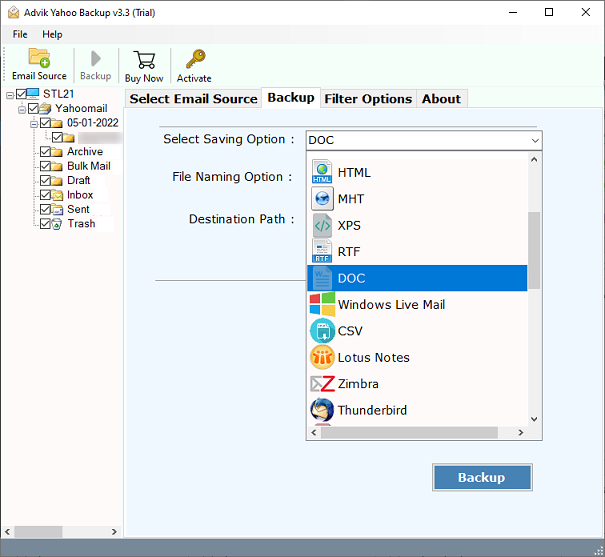Select the Zimbra icon
The height and width of the screenshot is (557, 605).
(322, 384)
